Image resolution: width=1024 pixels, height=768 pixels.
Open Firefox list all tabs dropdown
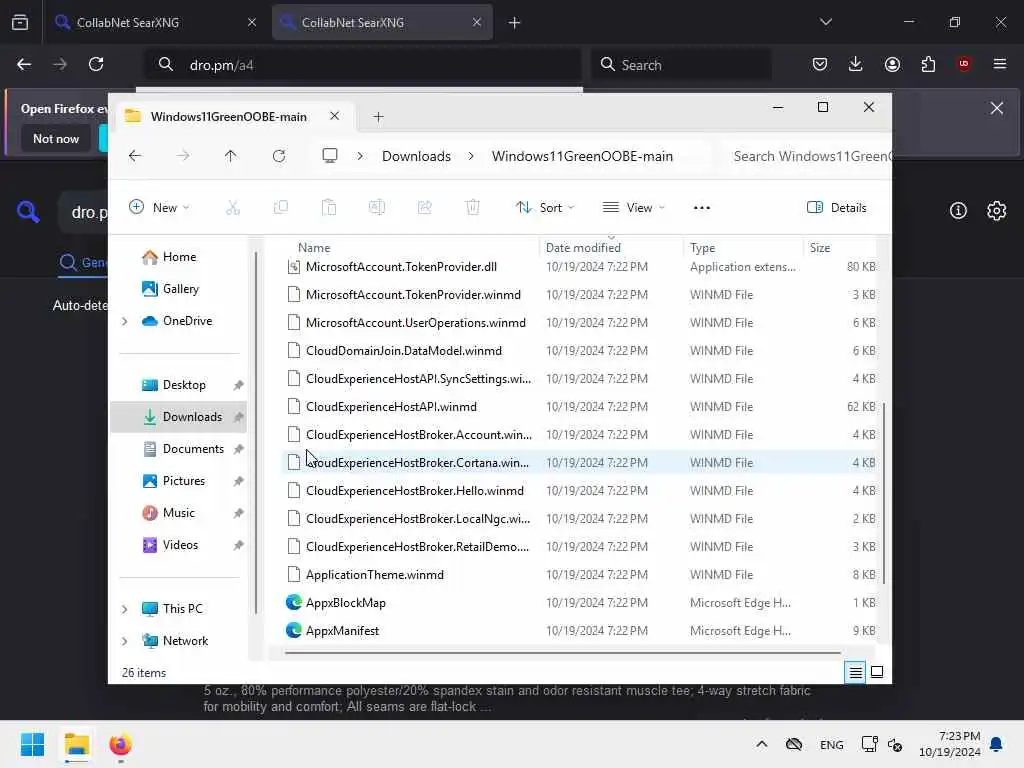click(826, 23)
